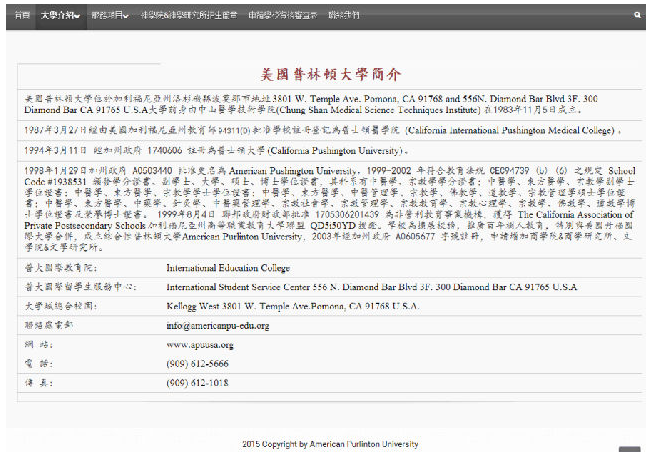This screenshot has width=652, height=462.
Task: Click the website address www.apuusa.org
Action: [x=200, y=344]
